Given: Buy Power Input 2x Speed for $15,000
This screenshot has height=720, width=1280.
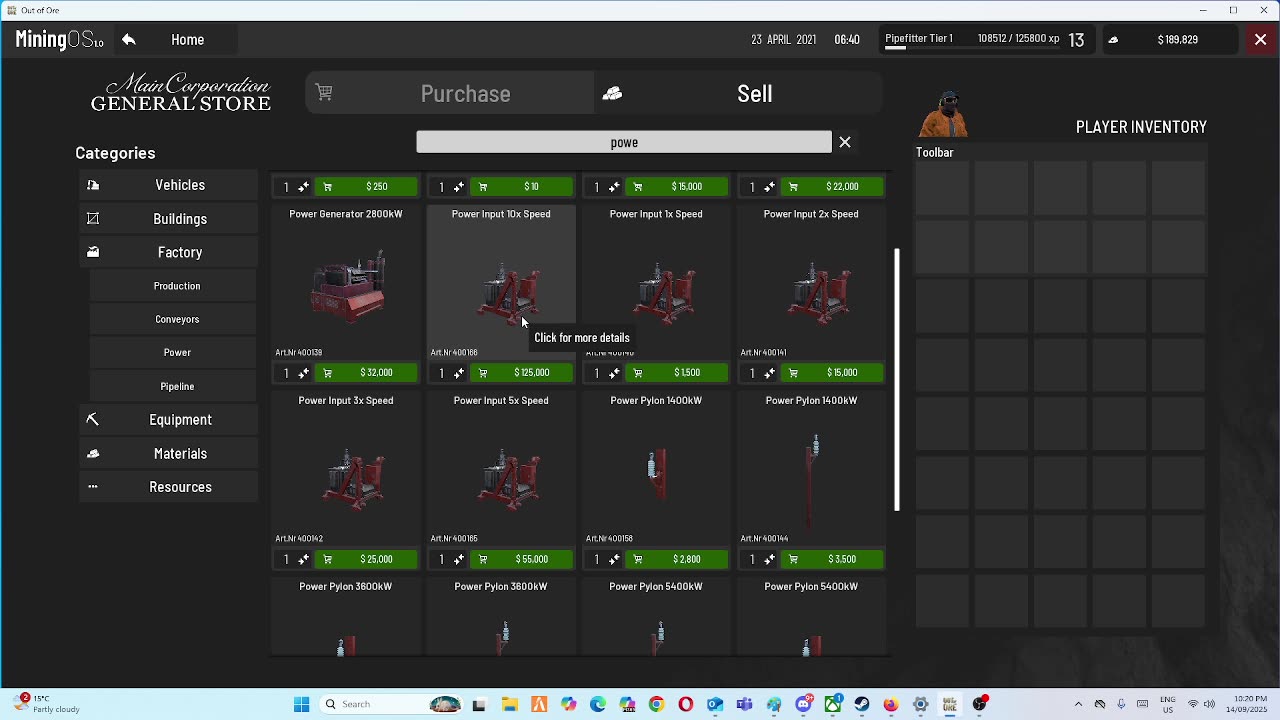Looking at the screenshot, I should coord(832,373).
